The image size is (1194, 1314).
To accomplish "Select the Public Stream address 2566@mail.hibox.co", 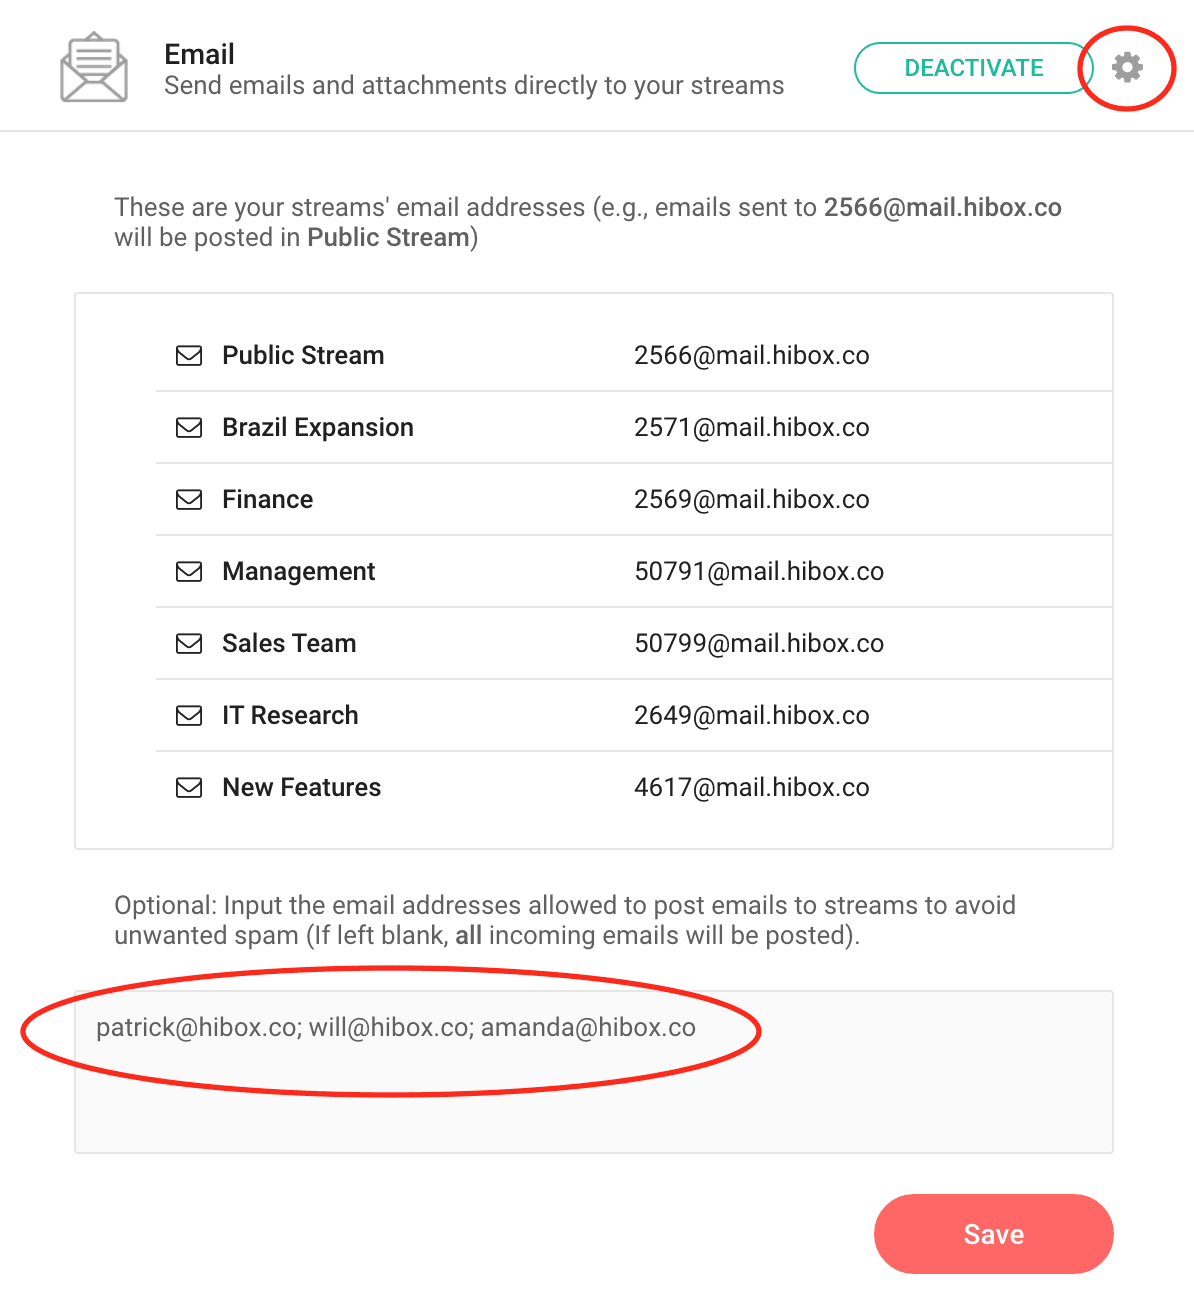I will (x=752, y=356).
